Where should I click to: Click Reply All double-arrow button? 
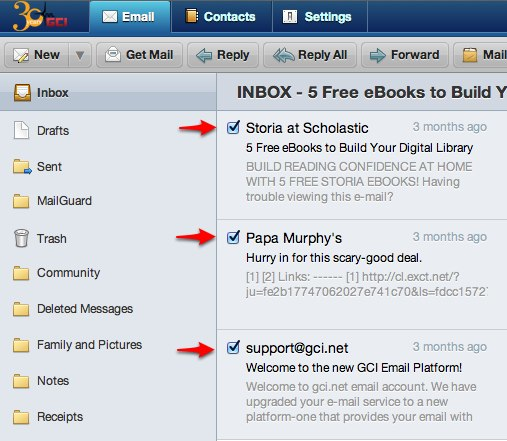[310, 55]
